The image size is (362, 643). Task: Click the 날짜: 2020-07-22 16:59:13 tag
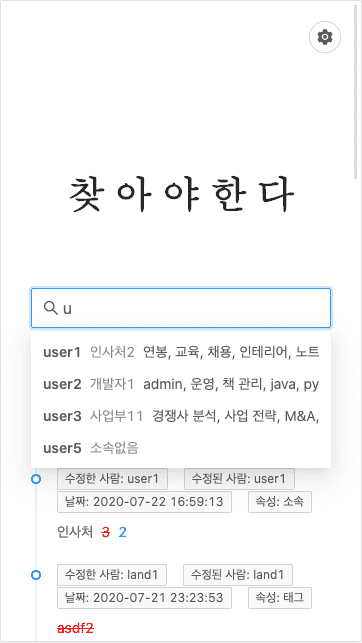[x=144, y=502]
